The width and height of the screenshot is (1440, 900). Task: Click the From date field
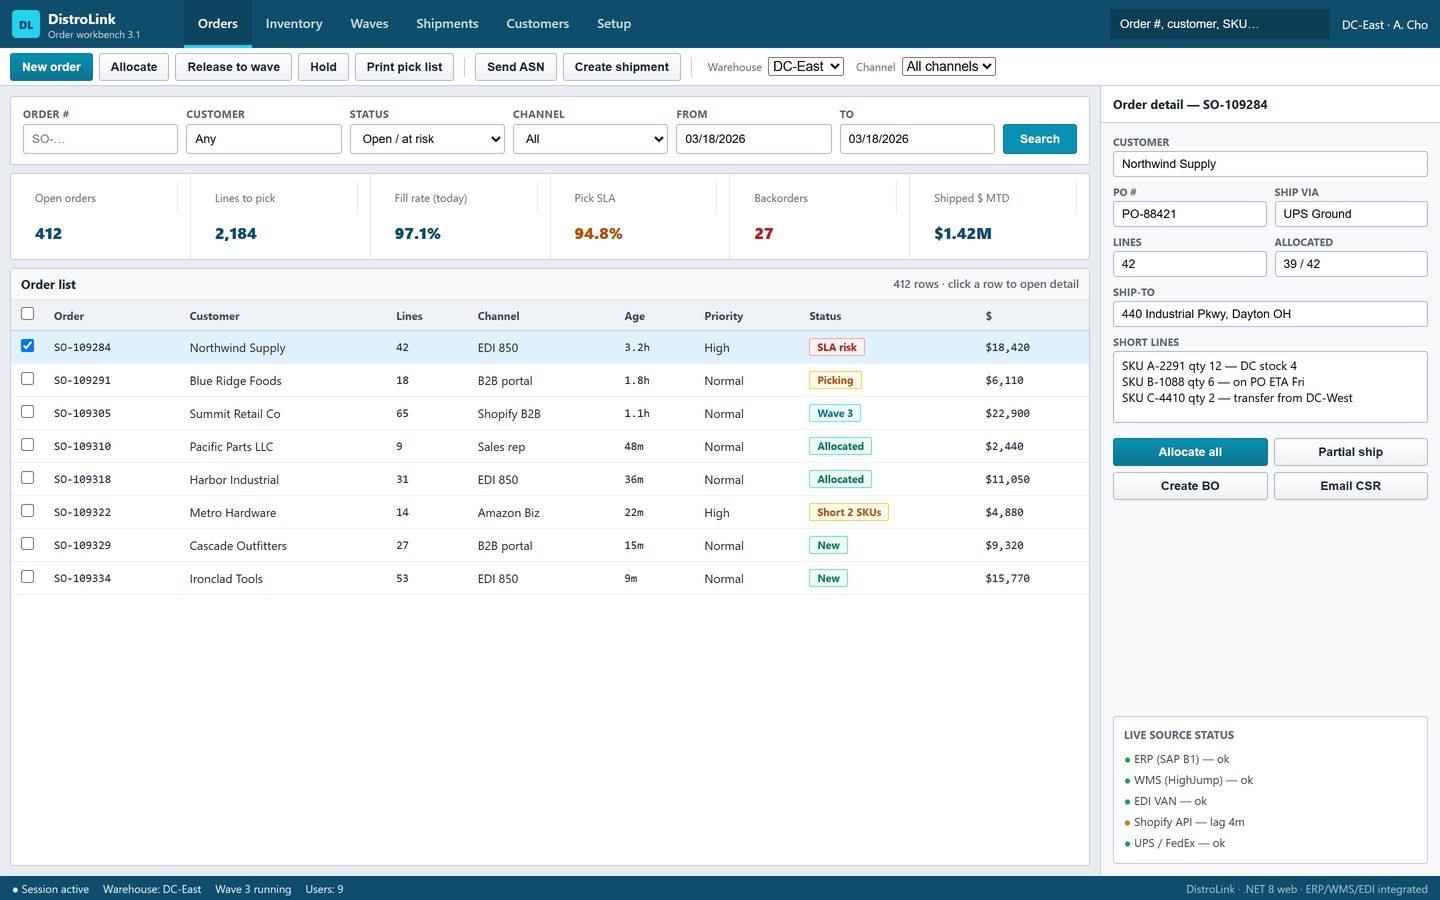click(x=754, y=139)
